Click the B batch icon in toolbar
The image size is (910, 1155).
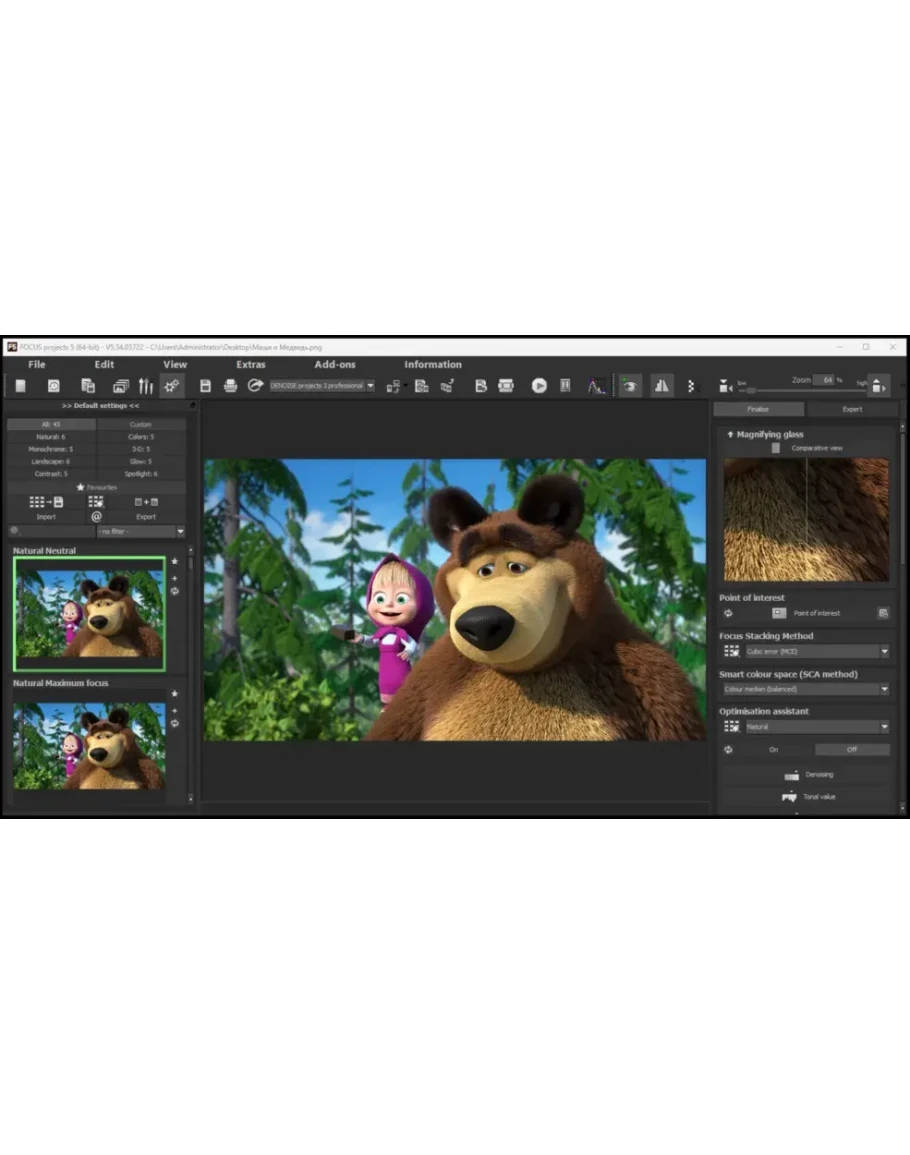tap(480, 386)
